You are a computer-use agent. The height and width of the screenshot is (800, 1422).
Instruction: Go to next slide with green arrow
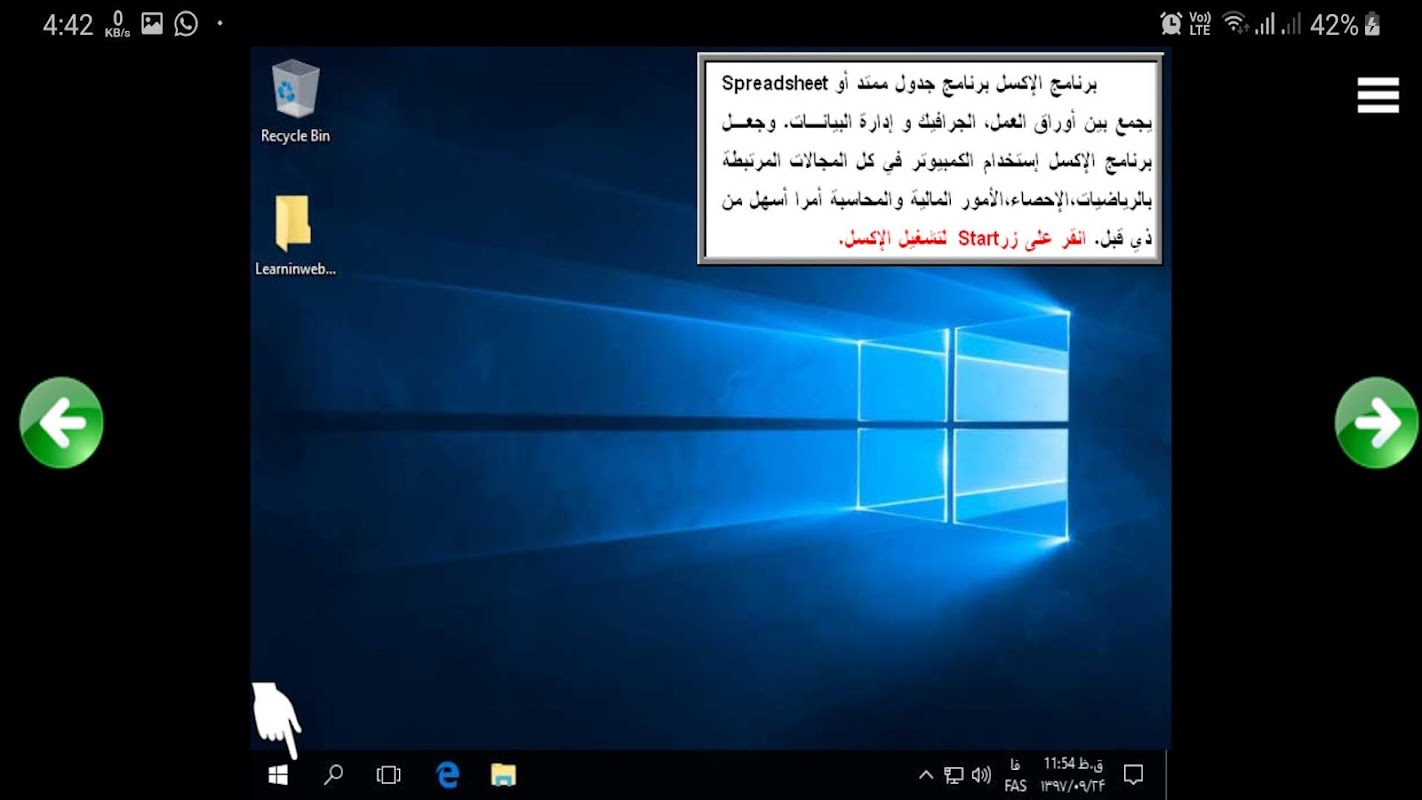(x=1377, y=423)
